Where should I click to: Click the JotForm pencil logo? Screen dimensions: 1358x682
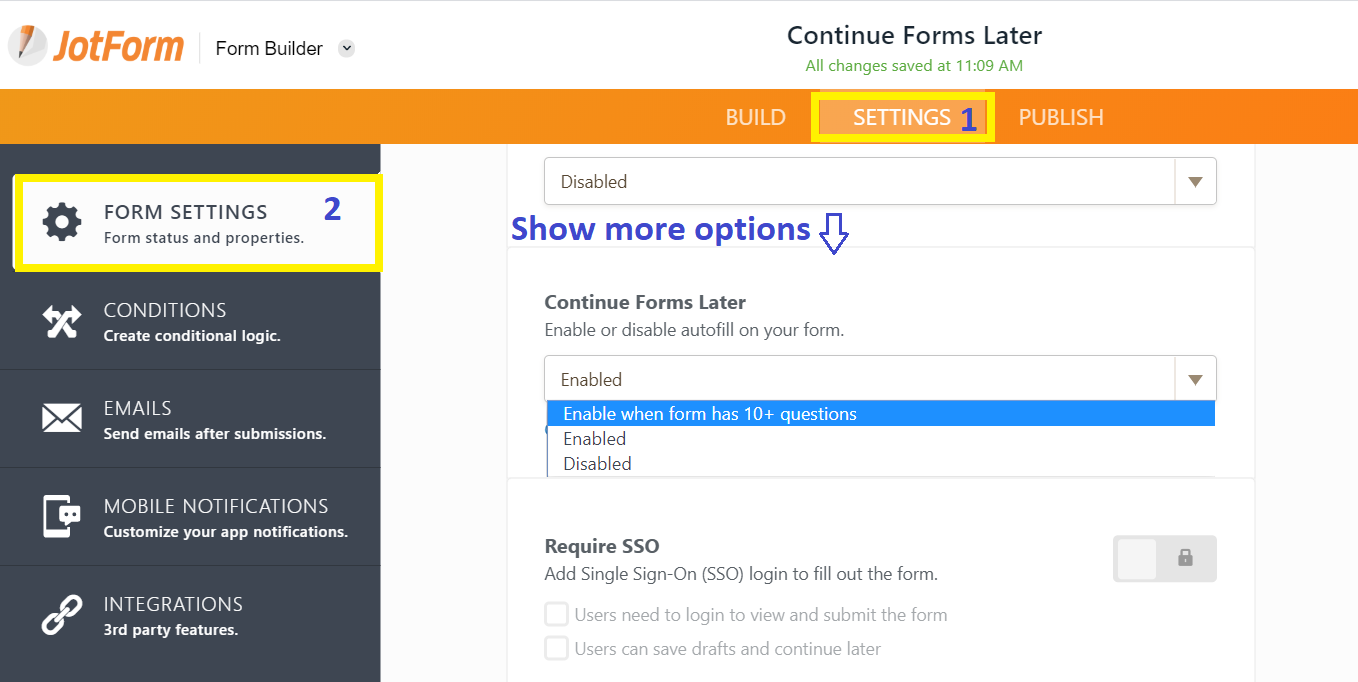28,46
